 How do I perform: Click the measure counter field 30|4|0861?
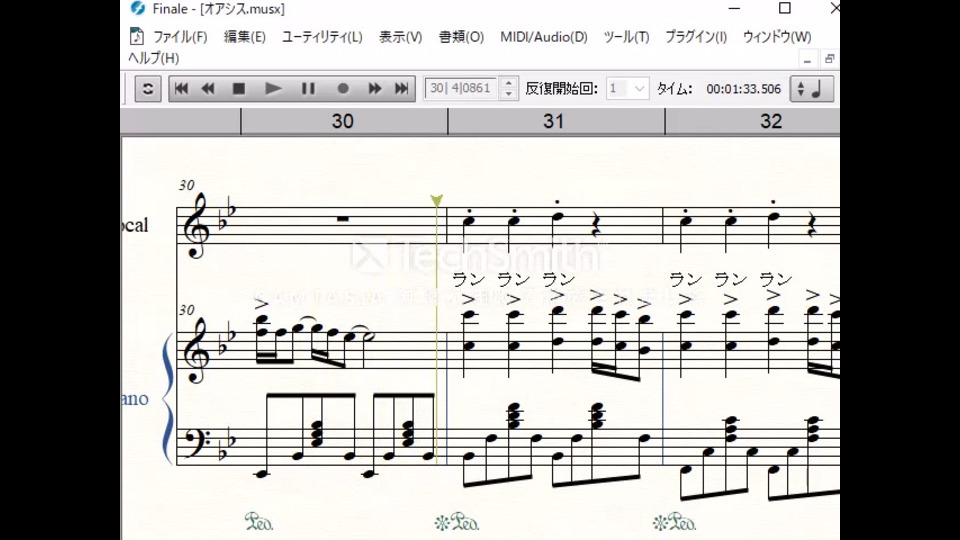click(462, 88)
